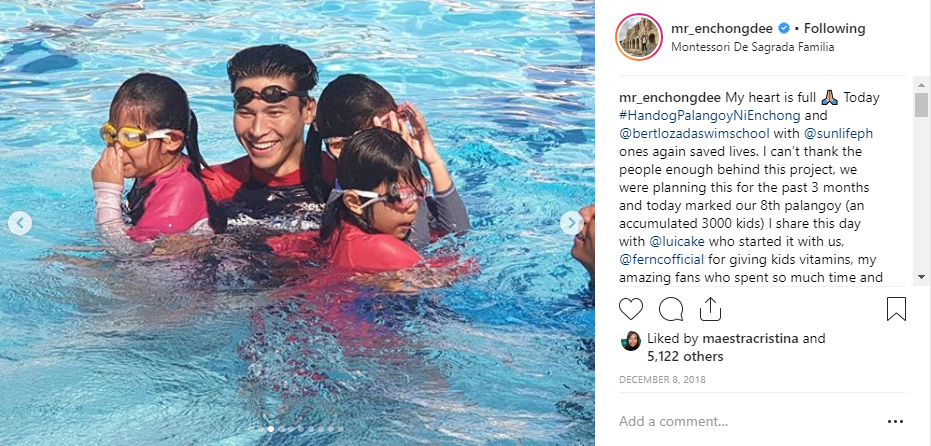Open mr_enchongdee profile picture story
The width and height of the screenshot is (931, 446).
pos(639,37)
